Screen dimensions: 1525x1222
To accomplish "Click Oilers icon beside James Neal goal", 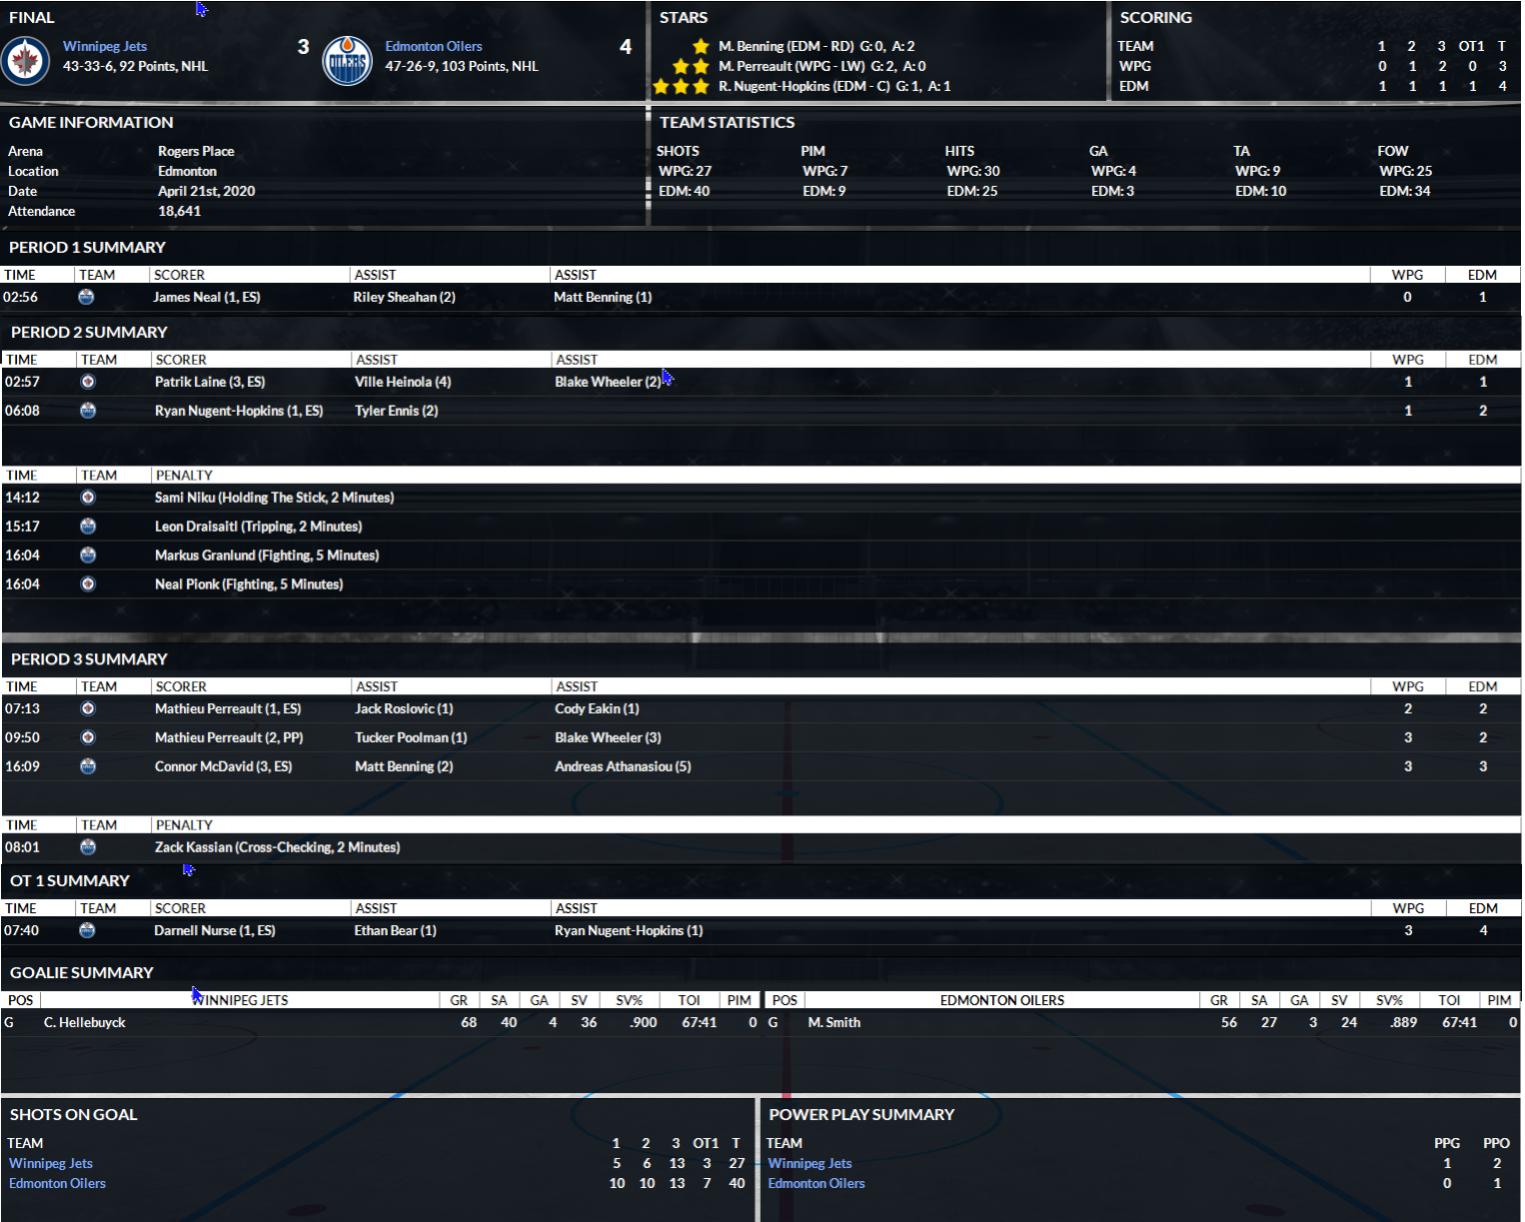I will 86,297.
